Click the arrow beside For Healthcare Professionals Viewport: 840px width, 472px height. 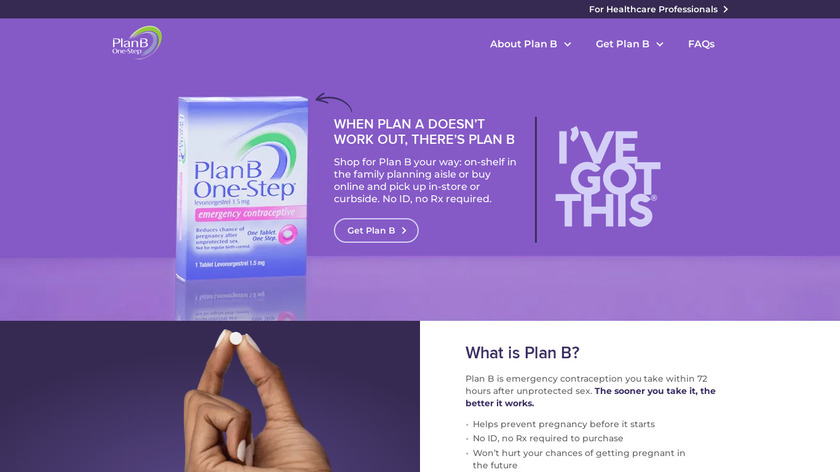point(725,9)
